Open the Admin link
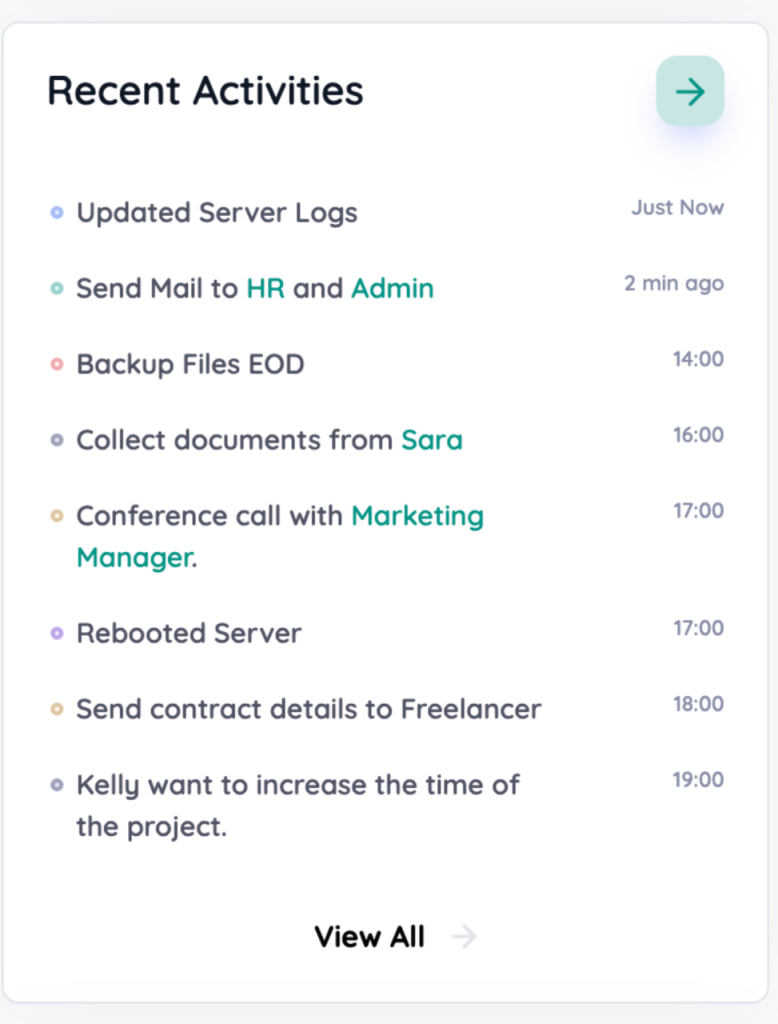Viewport: 778px width, 1024px height. pyautogui.click(x=393, y=289)
